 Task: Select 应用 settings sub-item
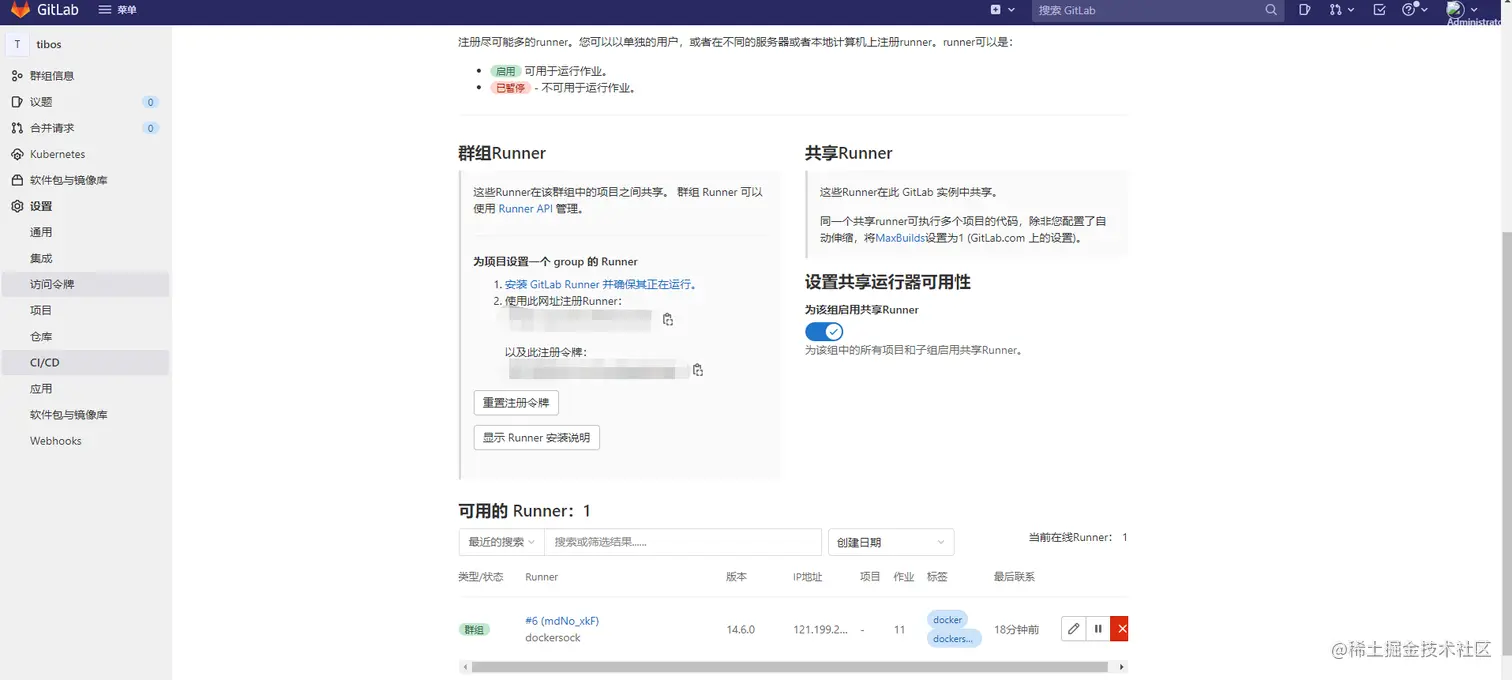click(x=41, y=388)
